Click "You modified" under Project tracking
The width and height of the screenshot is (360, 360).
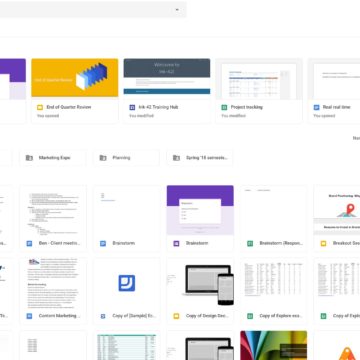[x=234, y=116]
